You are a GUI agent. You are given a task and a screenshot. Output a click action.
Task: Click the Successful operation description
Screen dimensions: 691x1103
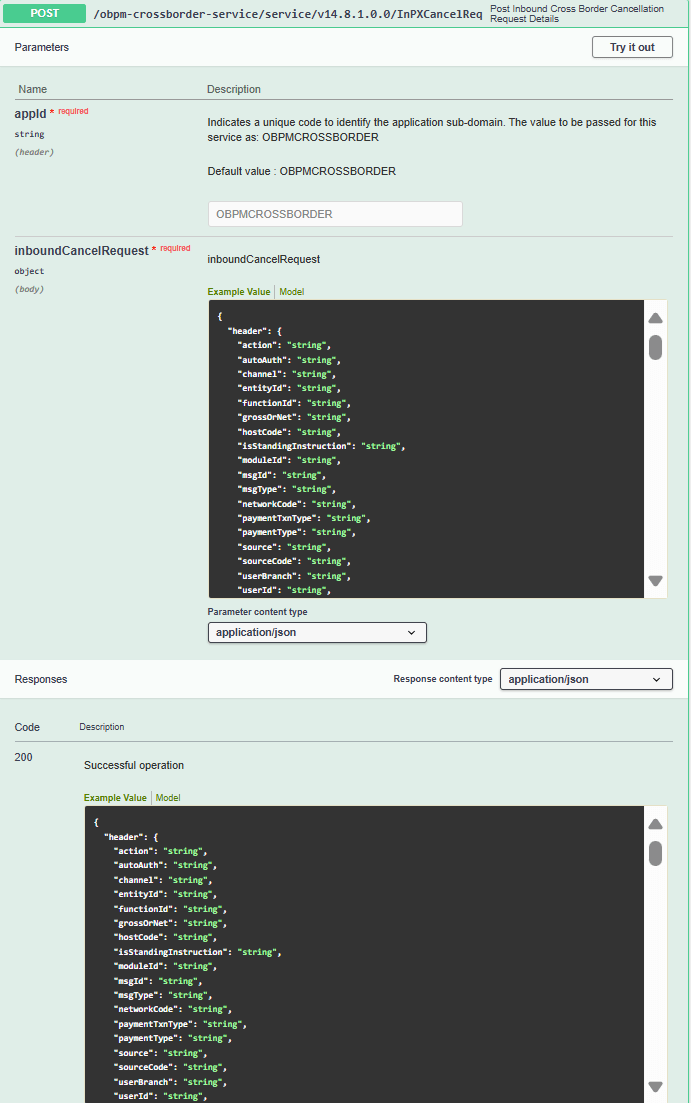[x=134, y=765]
